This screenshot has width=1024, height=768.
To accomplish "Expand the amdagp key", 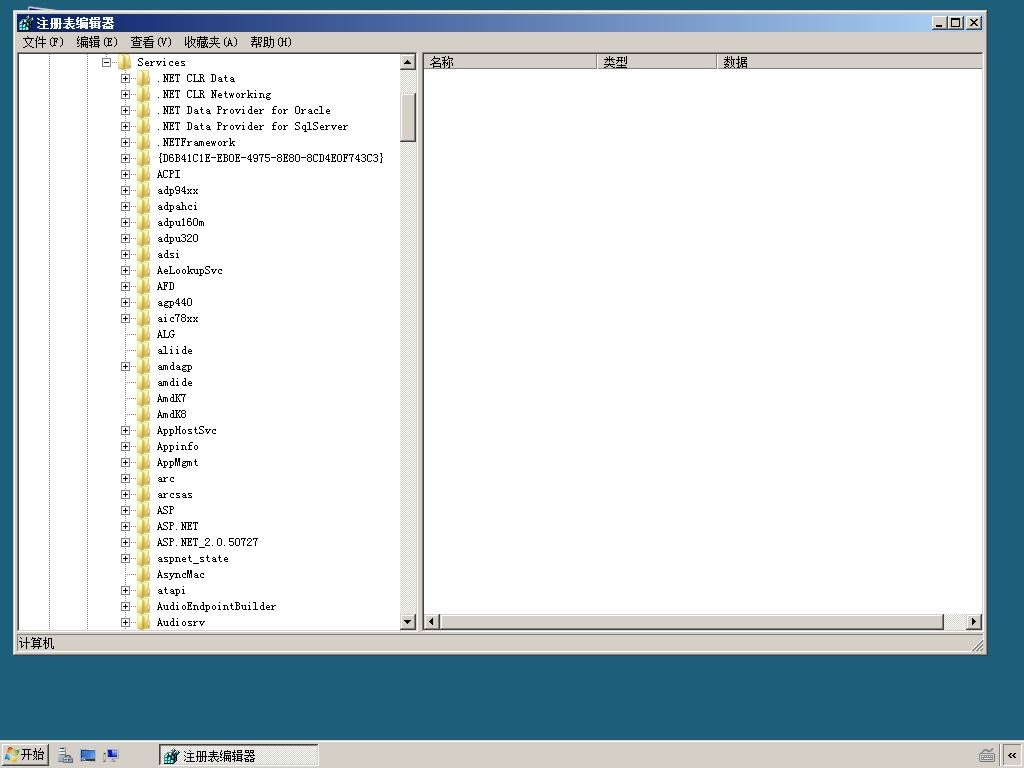I will point(125,366).
